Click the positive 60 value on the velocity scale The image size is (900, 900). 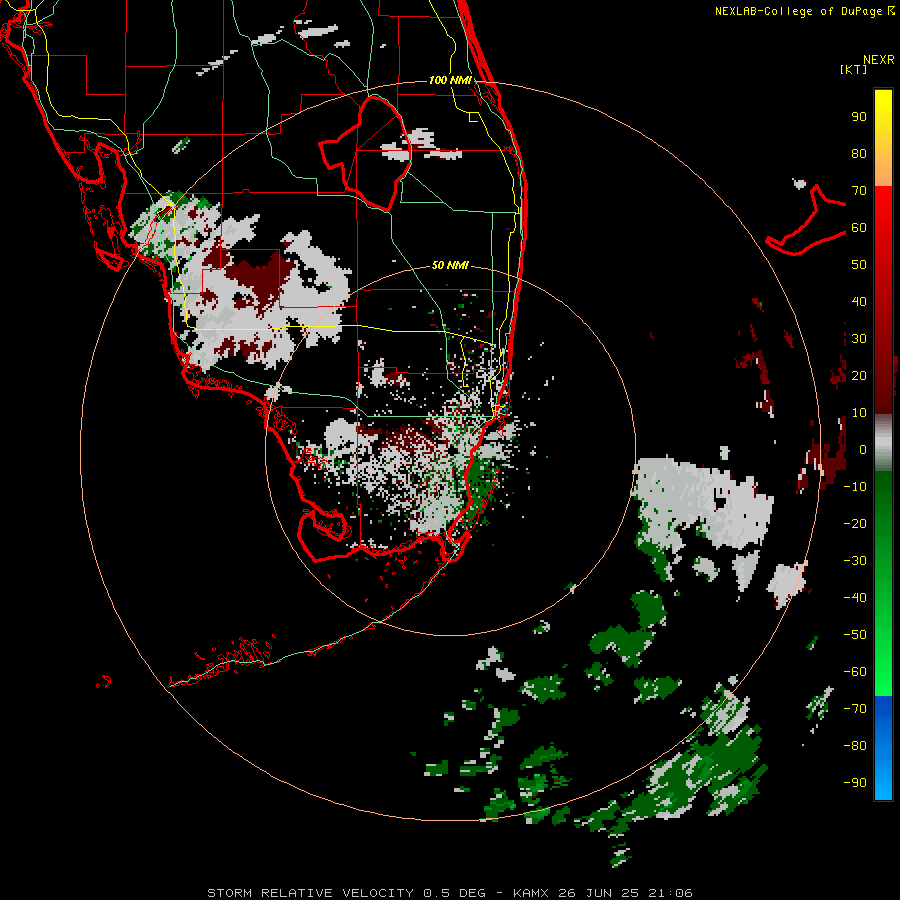pyautogui.click(x=859, y=227)
